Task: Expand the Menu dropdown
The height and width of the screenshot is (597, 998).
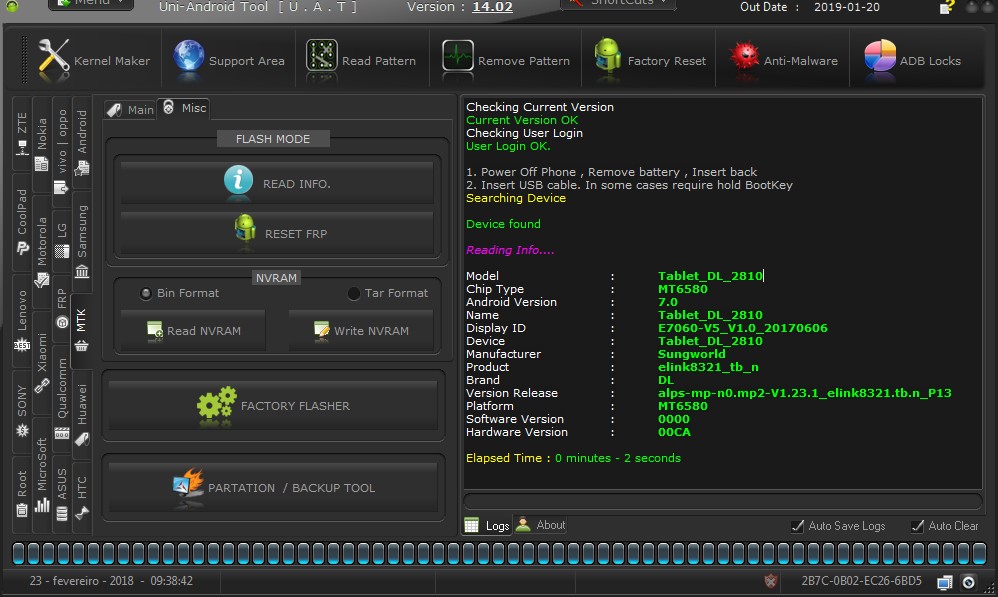Action: [90, 3]
